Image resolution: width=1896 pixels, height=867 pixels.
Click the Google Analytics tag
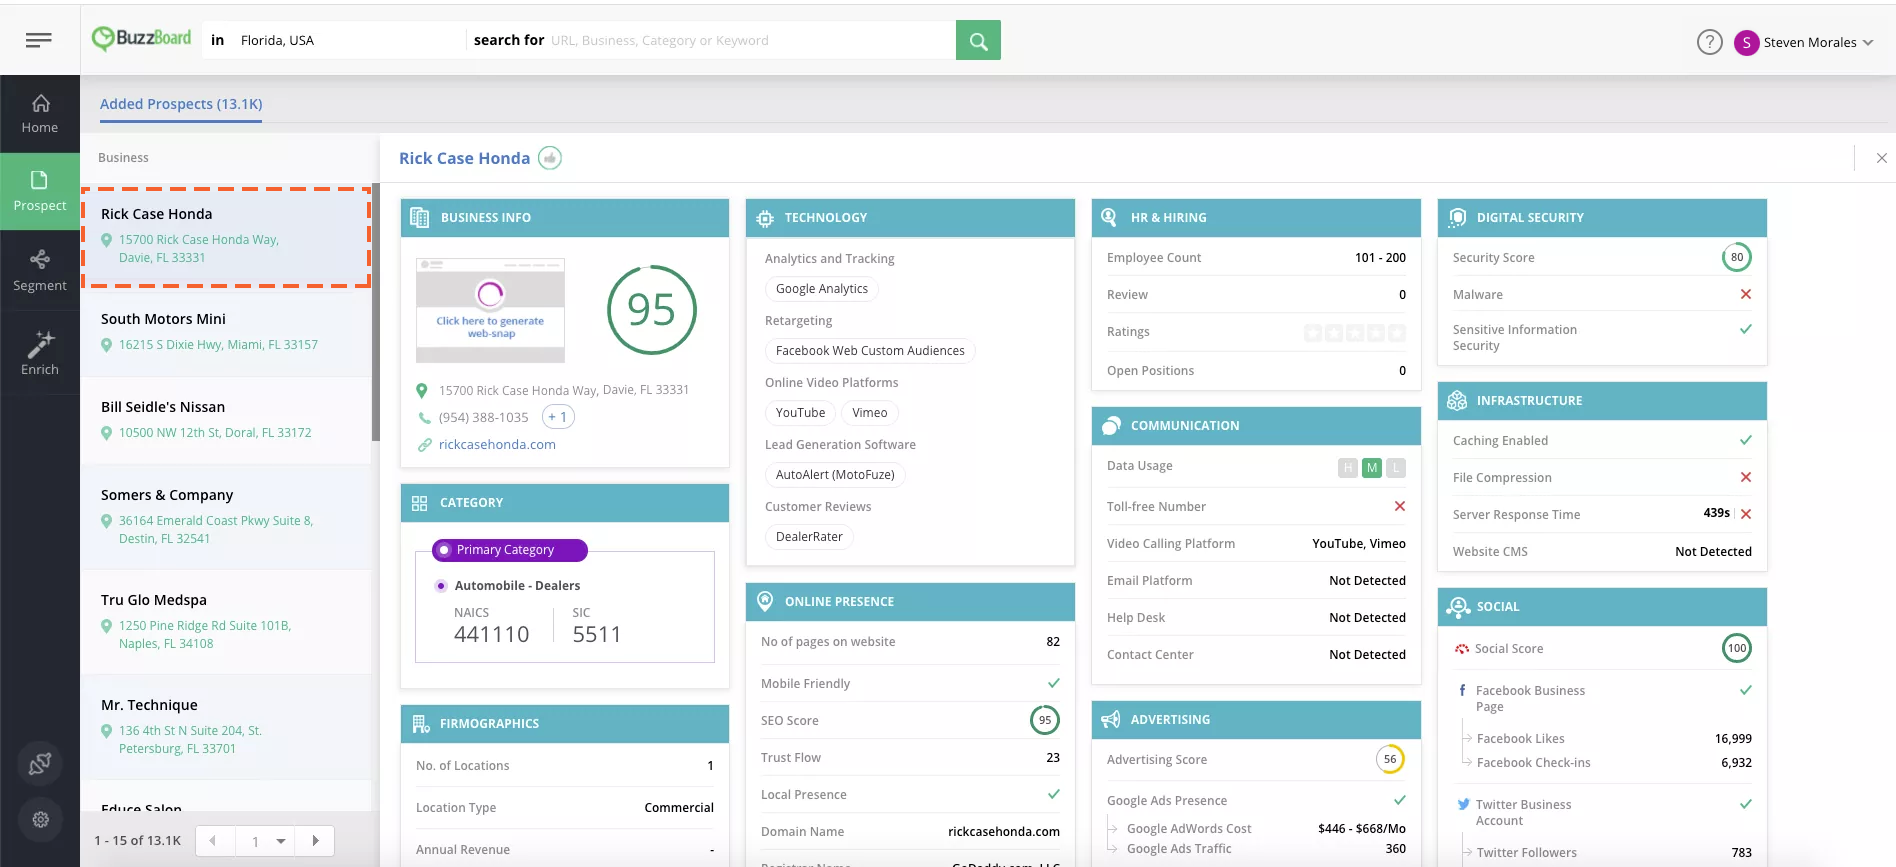coord(822,289)
